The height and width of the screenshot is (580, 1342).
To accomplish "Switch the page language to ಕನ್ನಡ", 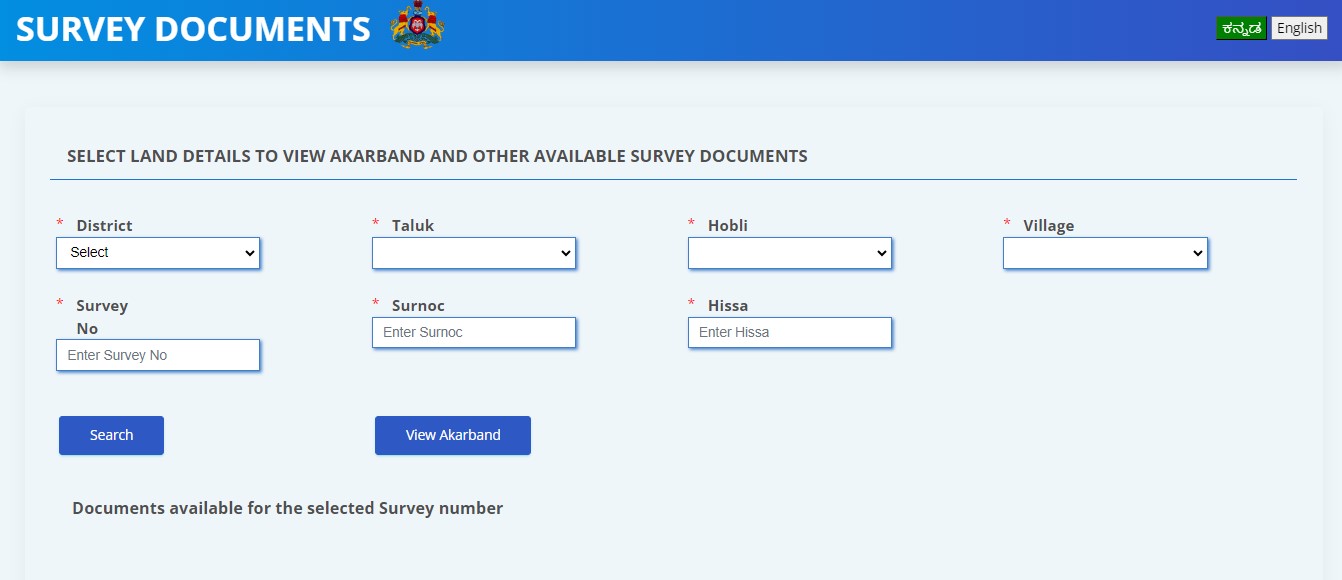I will click(1241, 28).
